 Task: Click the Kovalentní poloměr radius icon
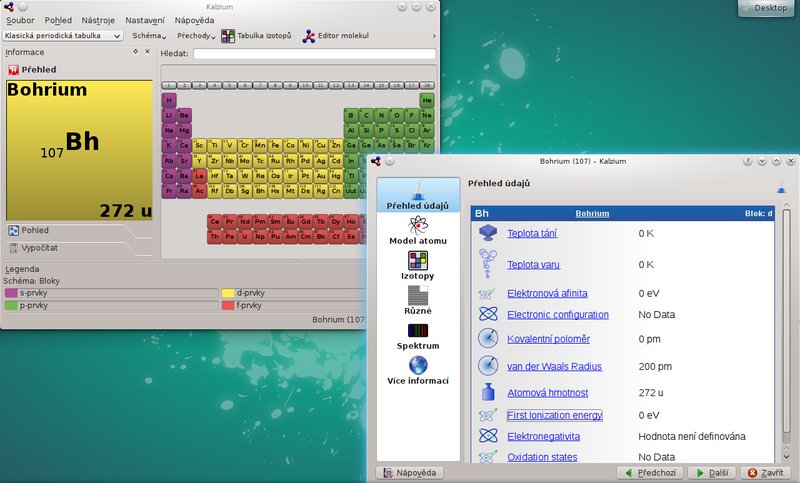488,338
